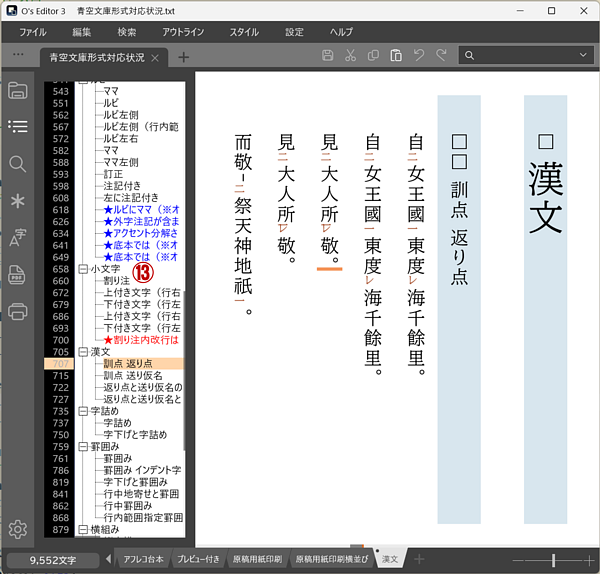Export via the PDF icon in sidebar

tap(17, 274)
